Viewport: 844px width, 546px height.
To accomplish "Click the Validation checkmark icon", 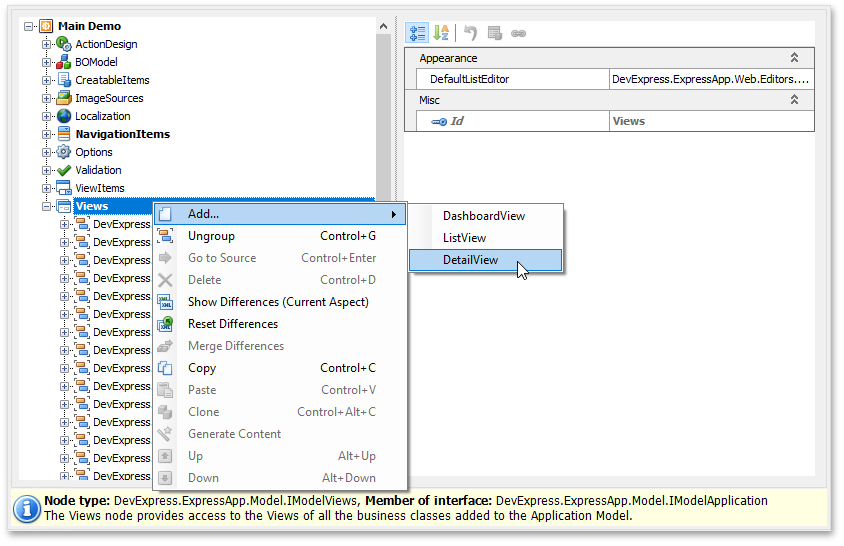I will pyautogui.click(x=64, y=170).
